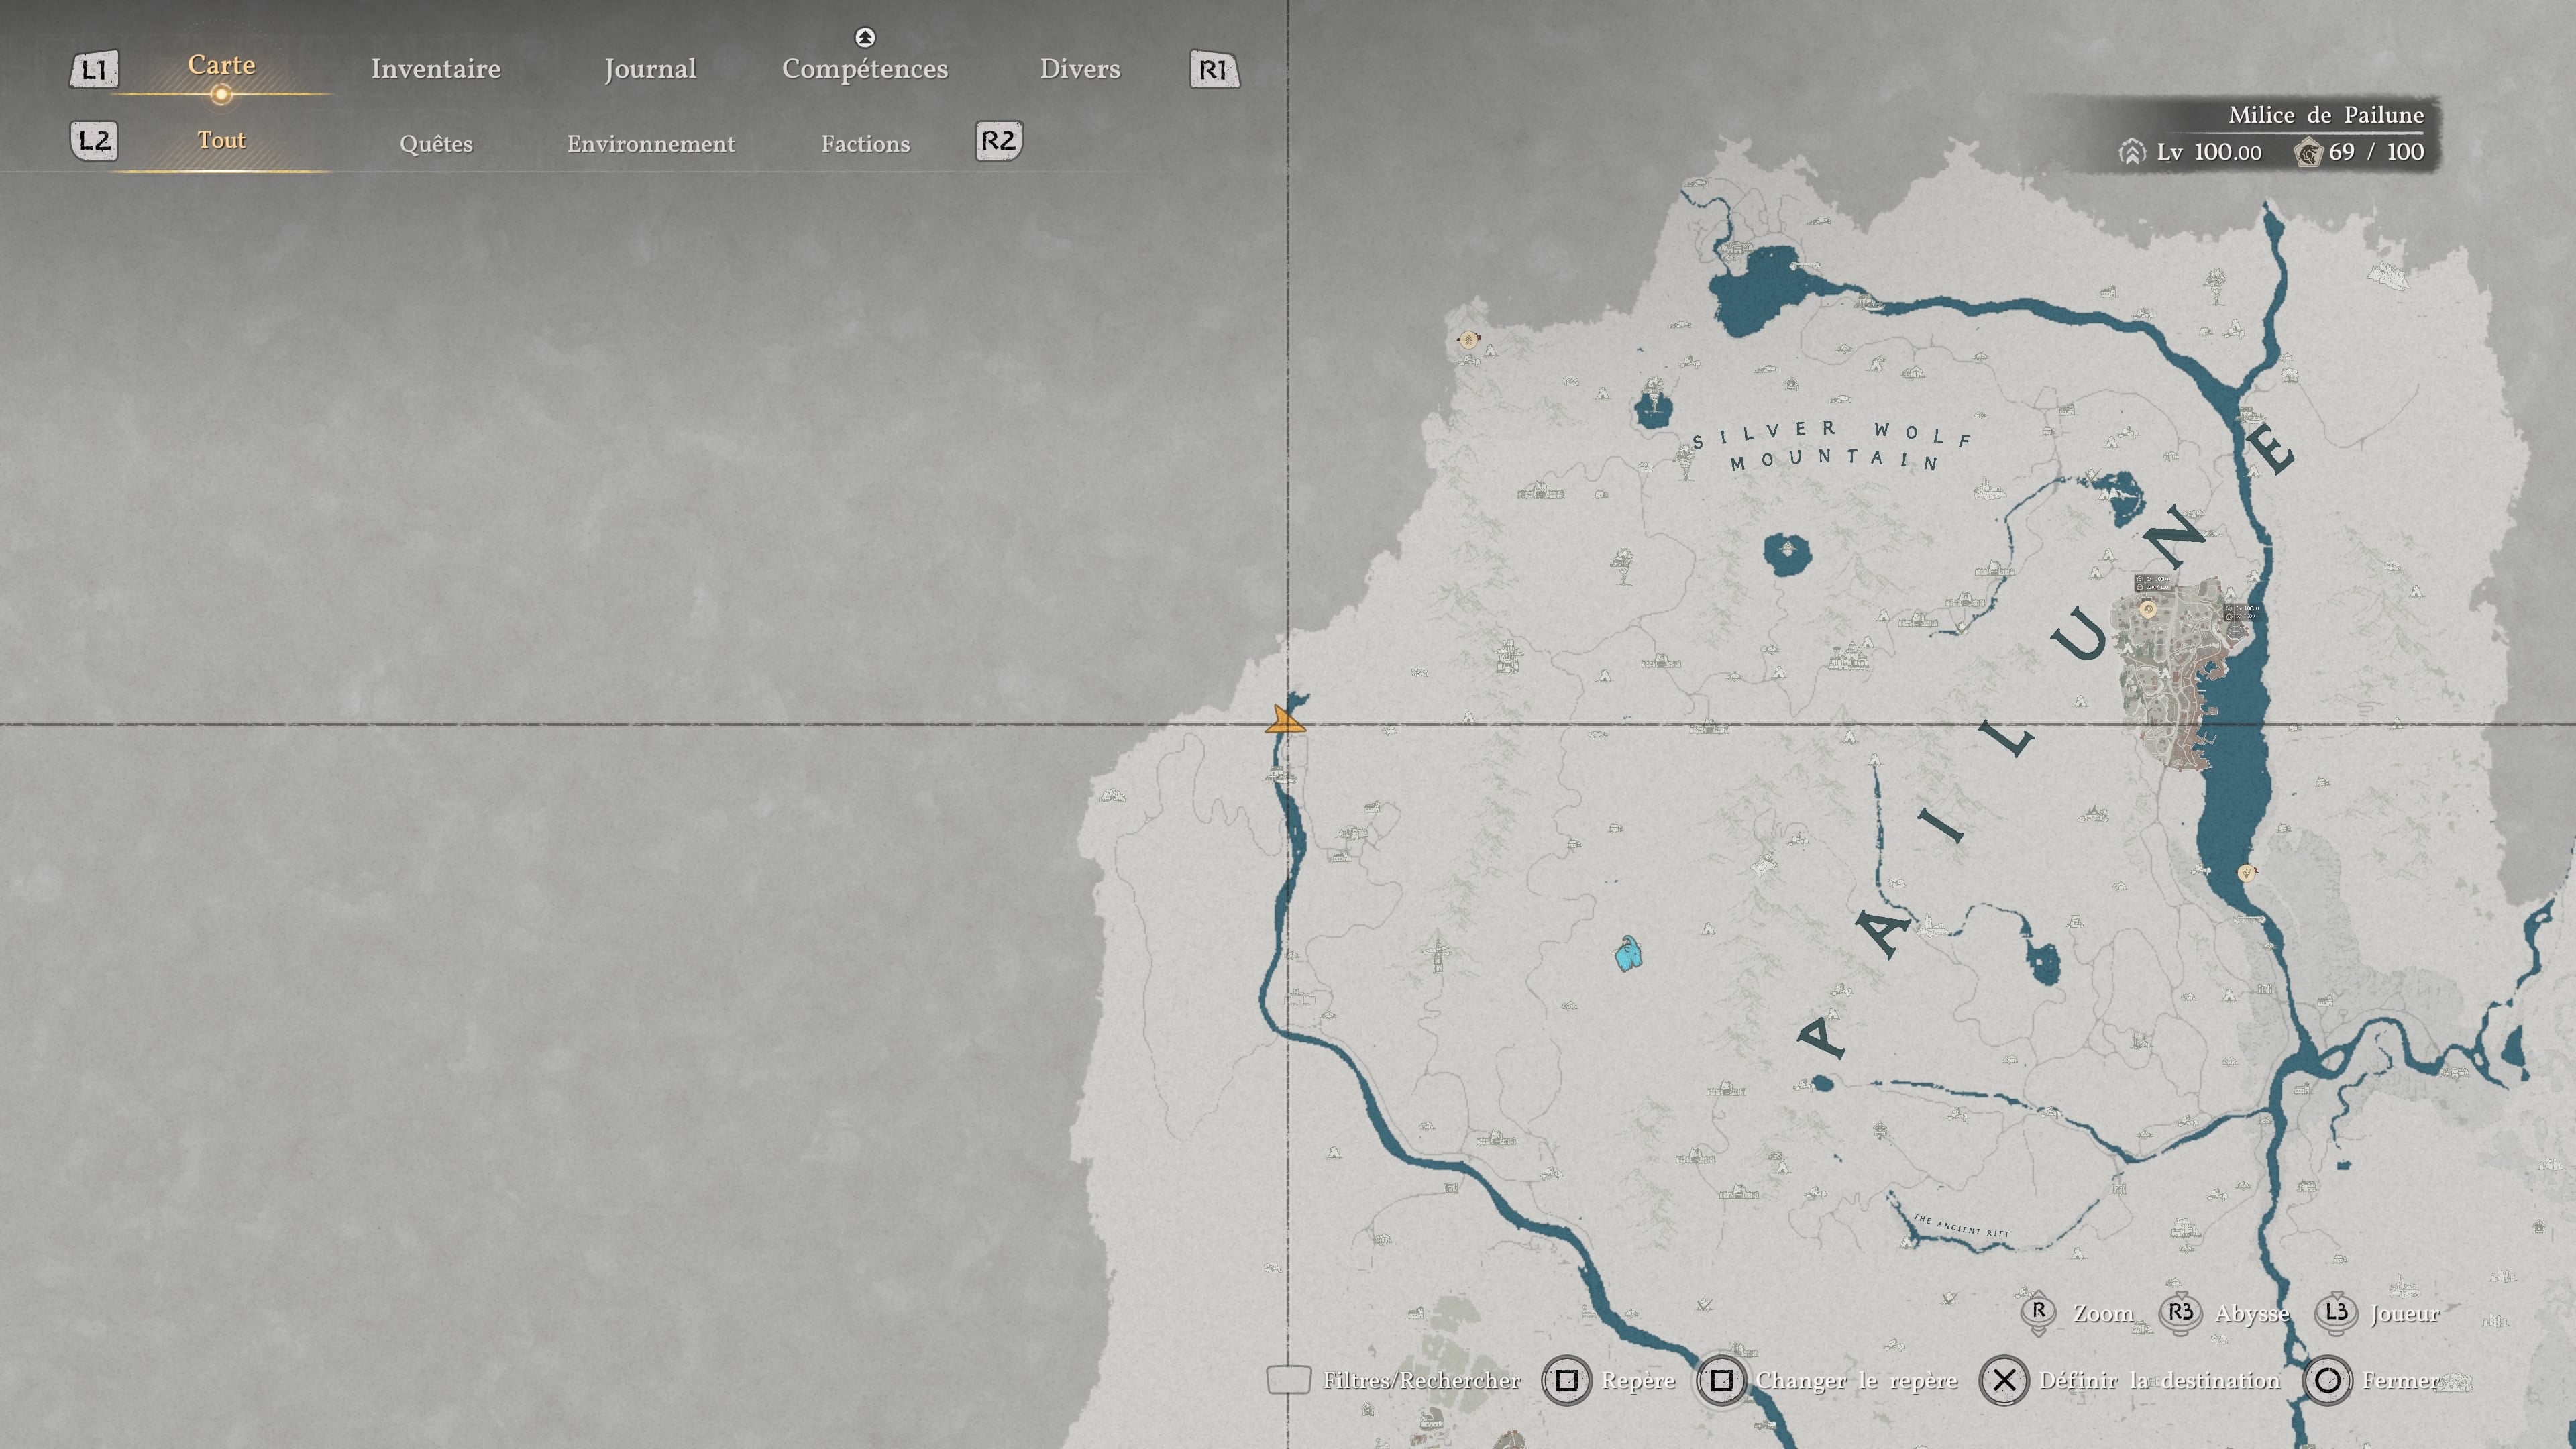Click the gold emblem marker south of the city lake
Viewport: 2576px width, 1449px height.
click(x=2246, y=873)
